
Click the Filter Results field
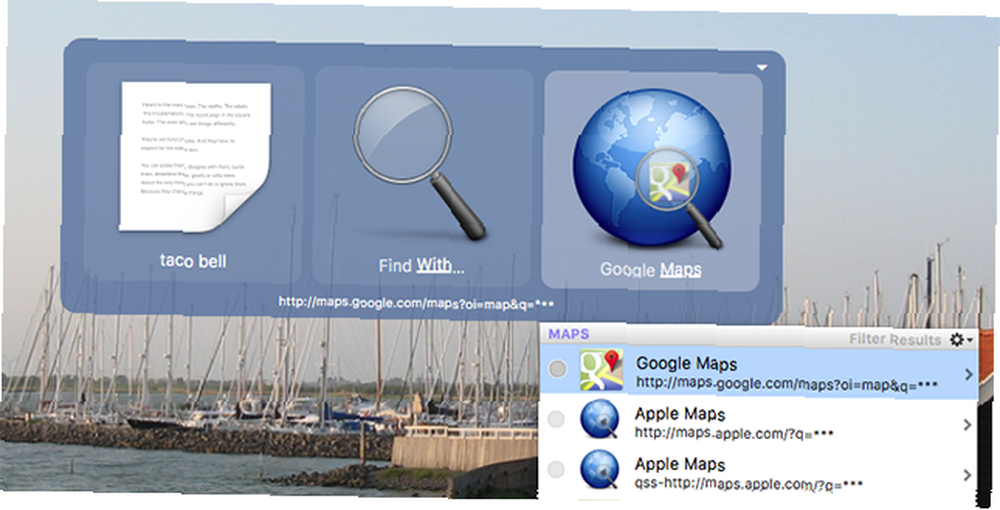point(895,340)
